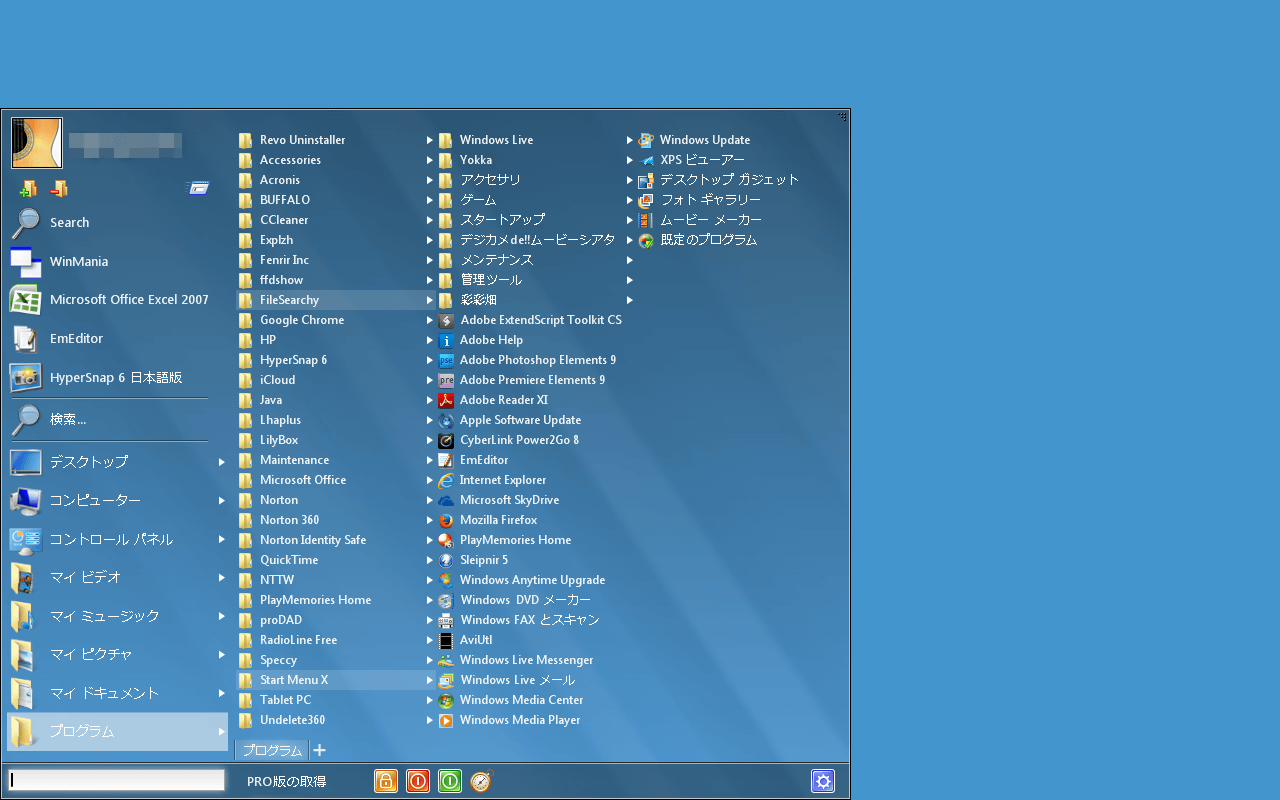Click the PRO版の取得 link
Viewport: 1280px width, 800px height.
click(x=286, y=781)
